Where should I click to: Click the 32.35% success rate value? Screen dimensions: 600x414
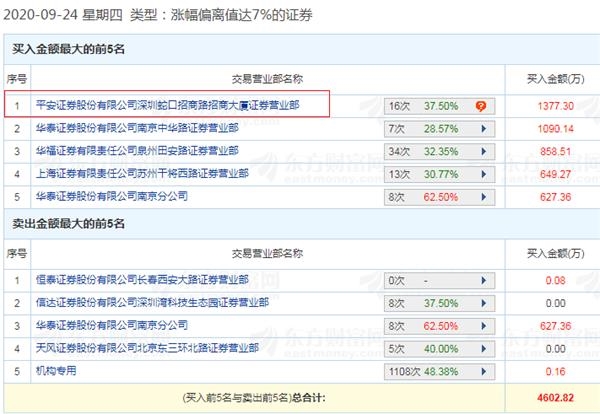[x=441, y=152]
